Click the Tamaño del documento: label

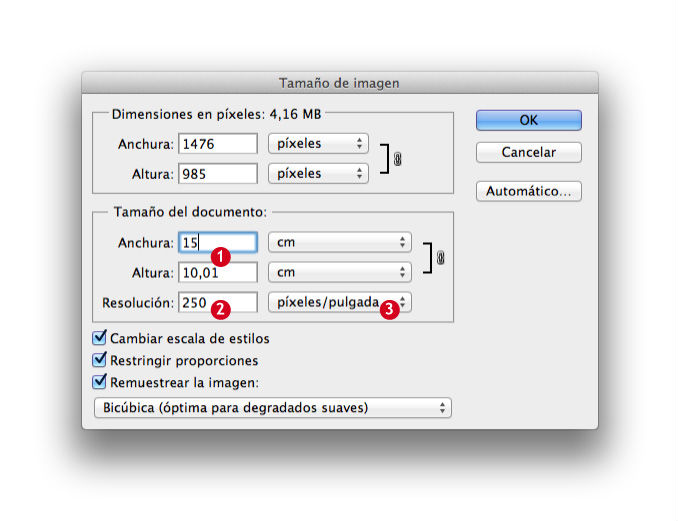point(190,212)
